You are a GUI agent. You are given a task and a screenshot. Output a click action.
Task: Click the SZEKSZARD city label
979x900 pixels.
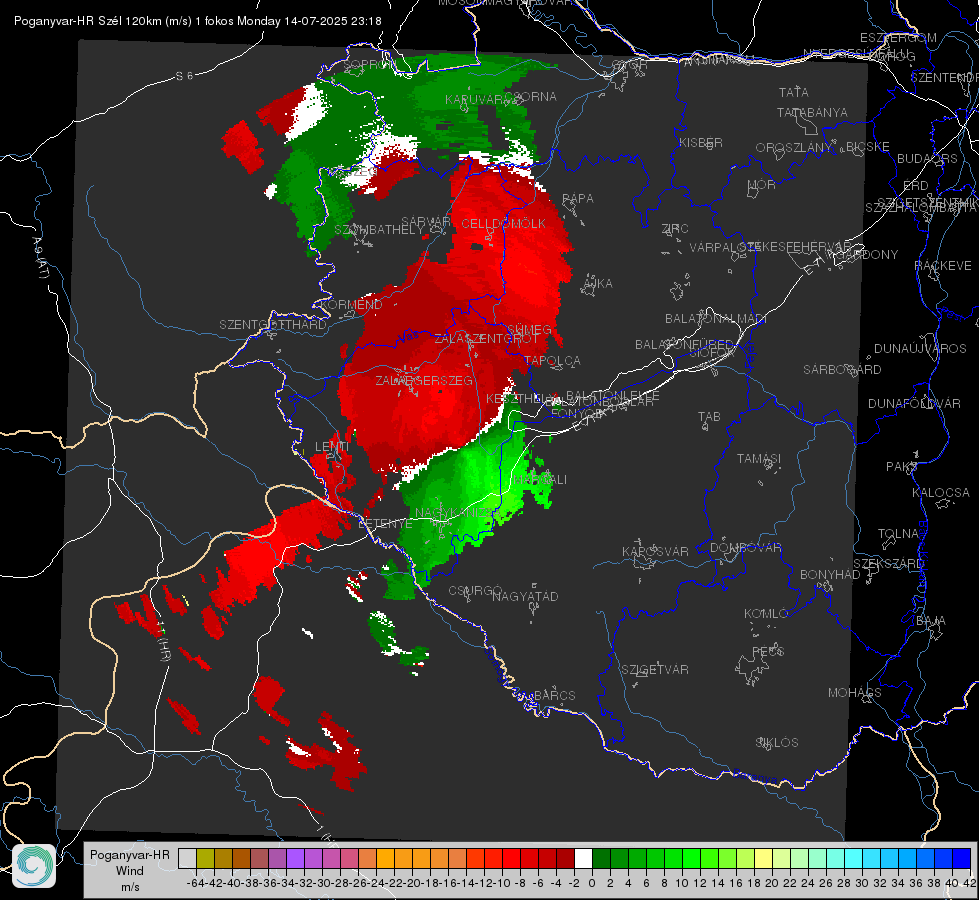pyautogui.click(x=888, y=564)
